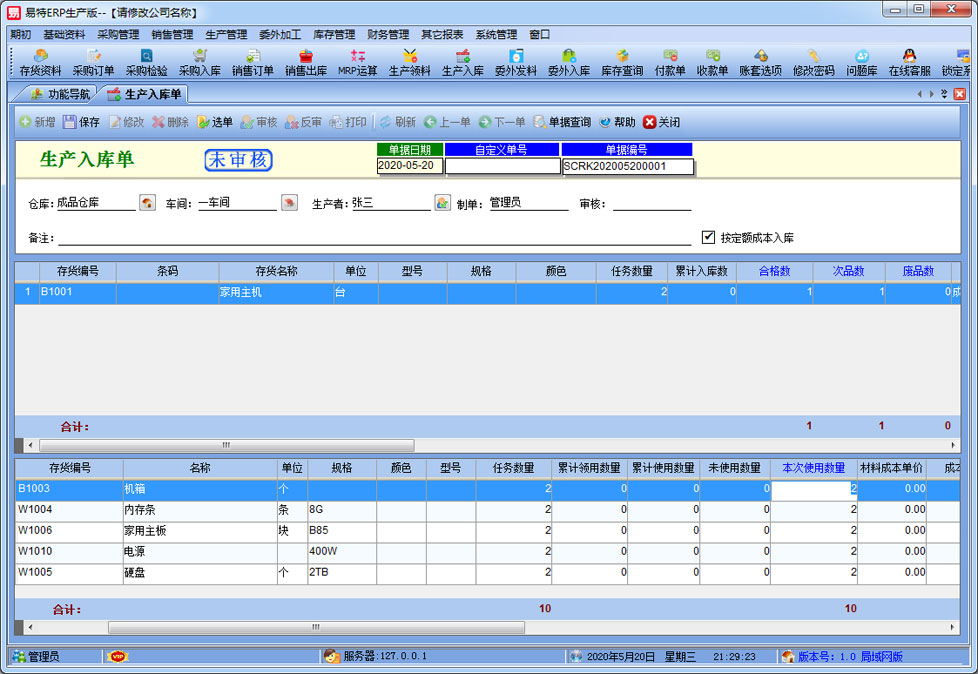Open the 库存查询 stock query icon

pos(622,62)
